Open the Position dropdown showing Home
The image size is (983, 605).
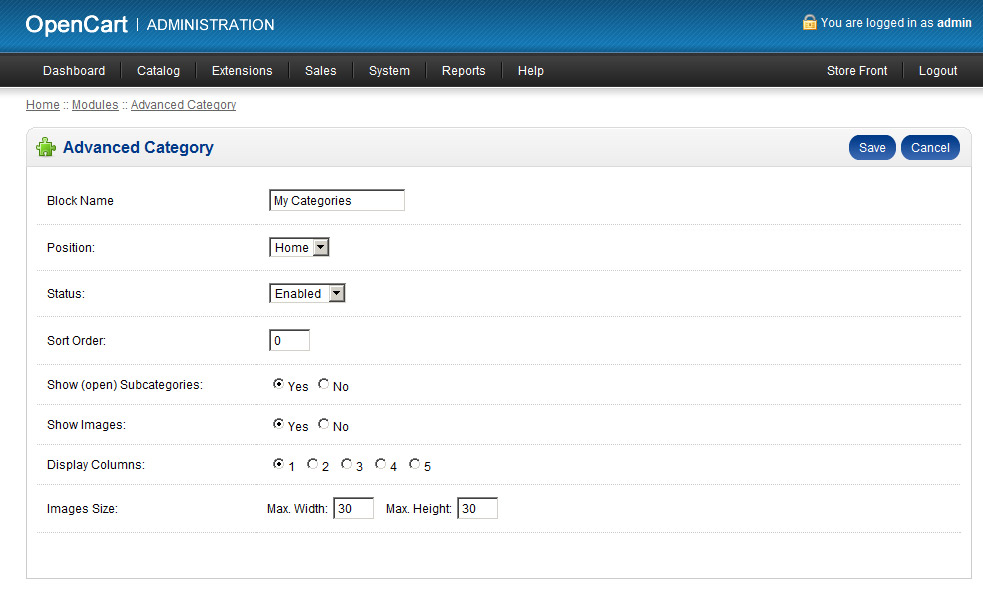click(x=299, y=248)
